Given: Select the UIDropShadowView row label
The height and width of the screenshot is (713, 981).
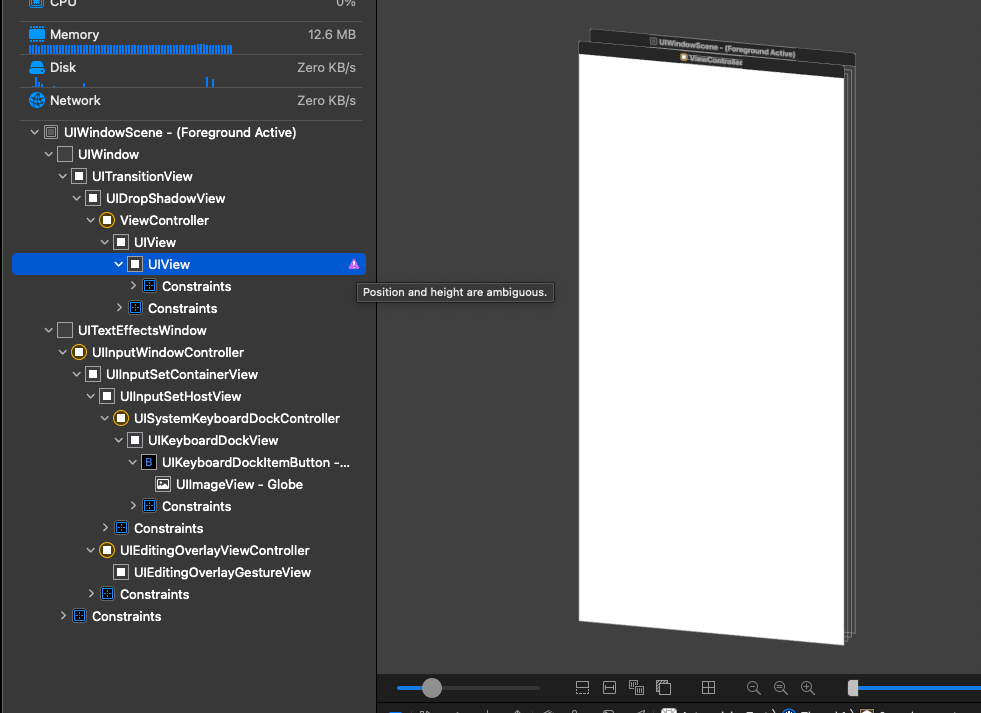Looking at the screenshot, I should [165, 198].
